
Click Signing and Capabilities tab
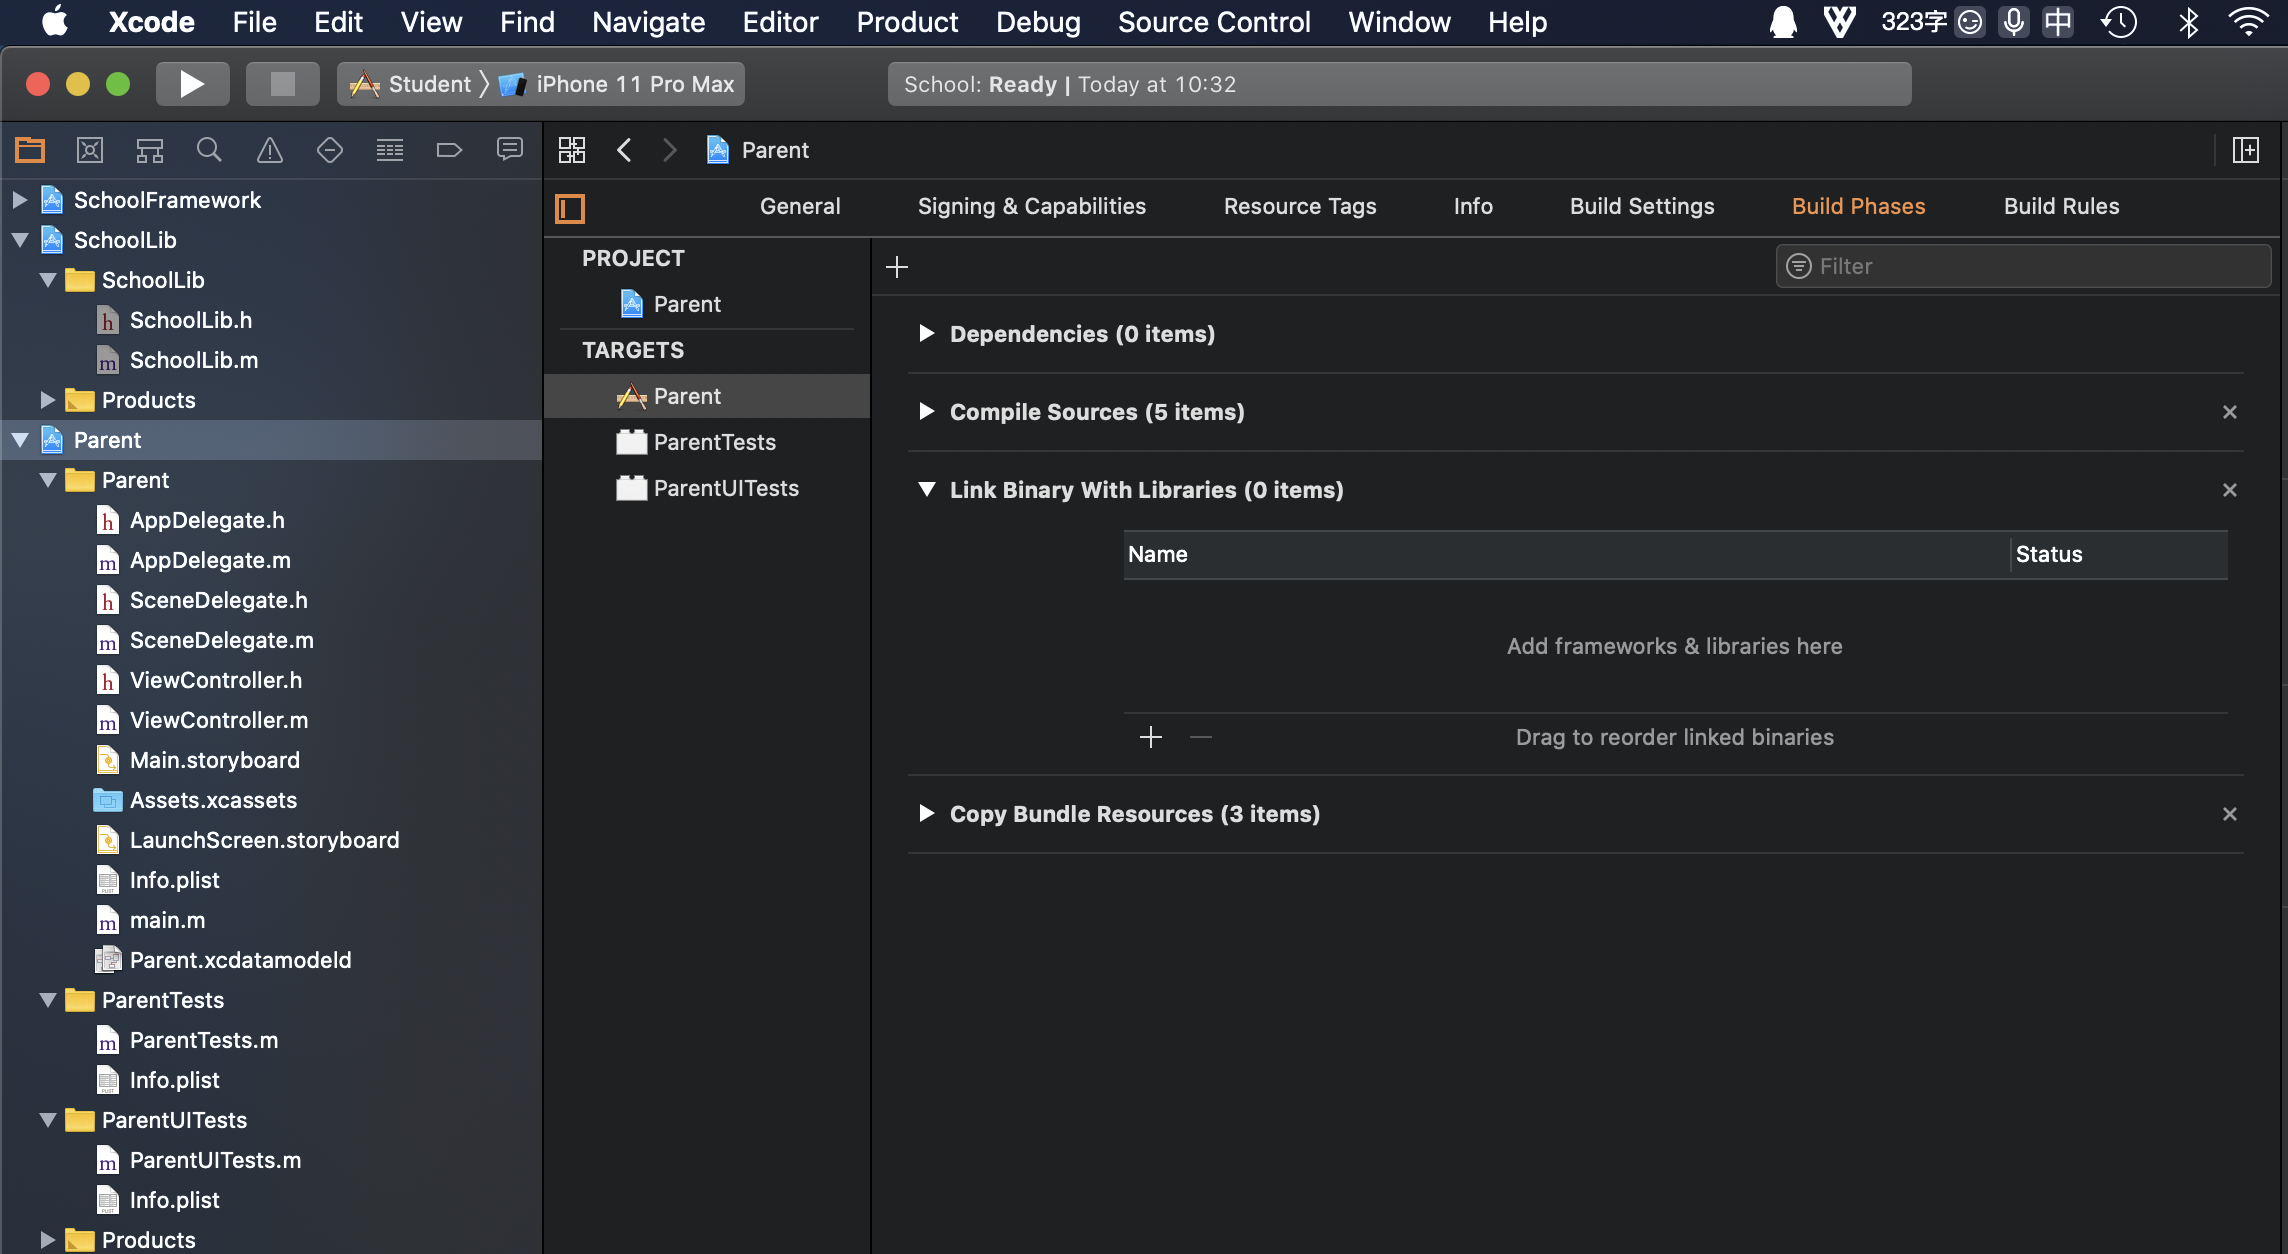coord(1033,205)
